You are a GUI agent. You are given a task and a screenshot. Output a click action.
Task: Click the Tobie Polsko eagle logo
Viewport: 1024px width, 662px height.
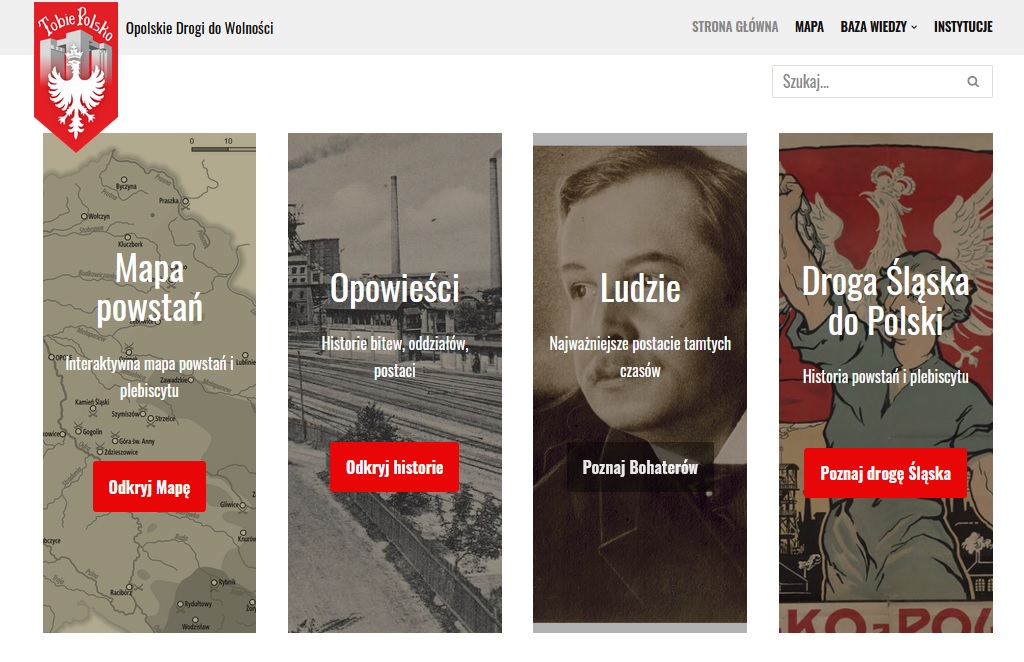tap(76, 76)
